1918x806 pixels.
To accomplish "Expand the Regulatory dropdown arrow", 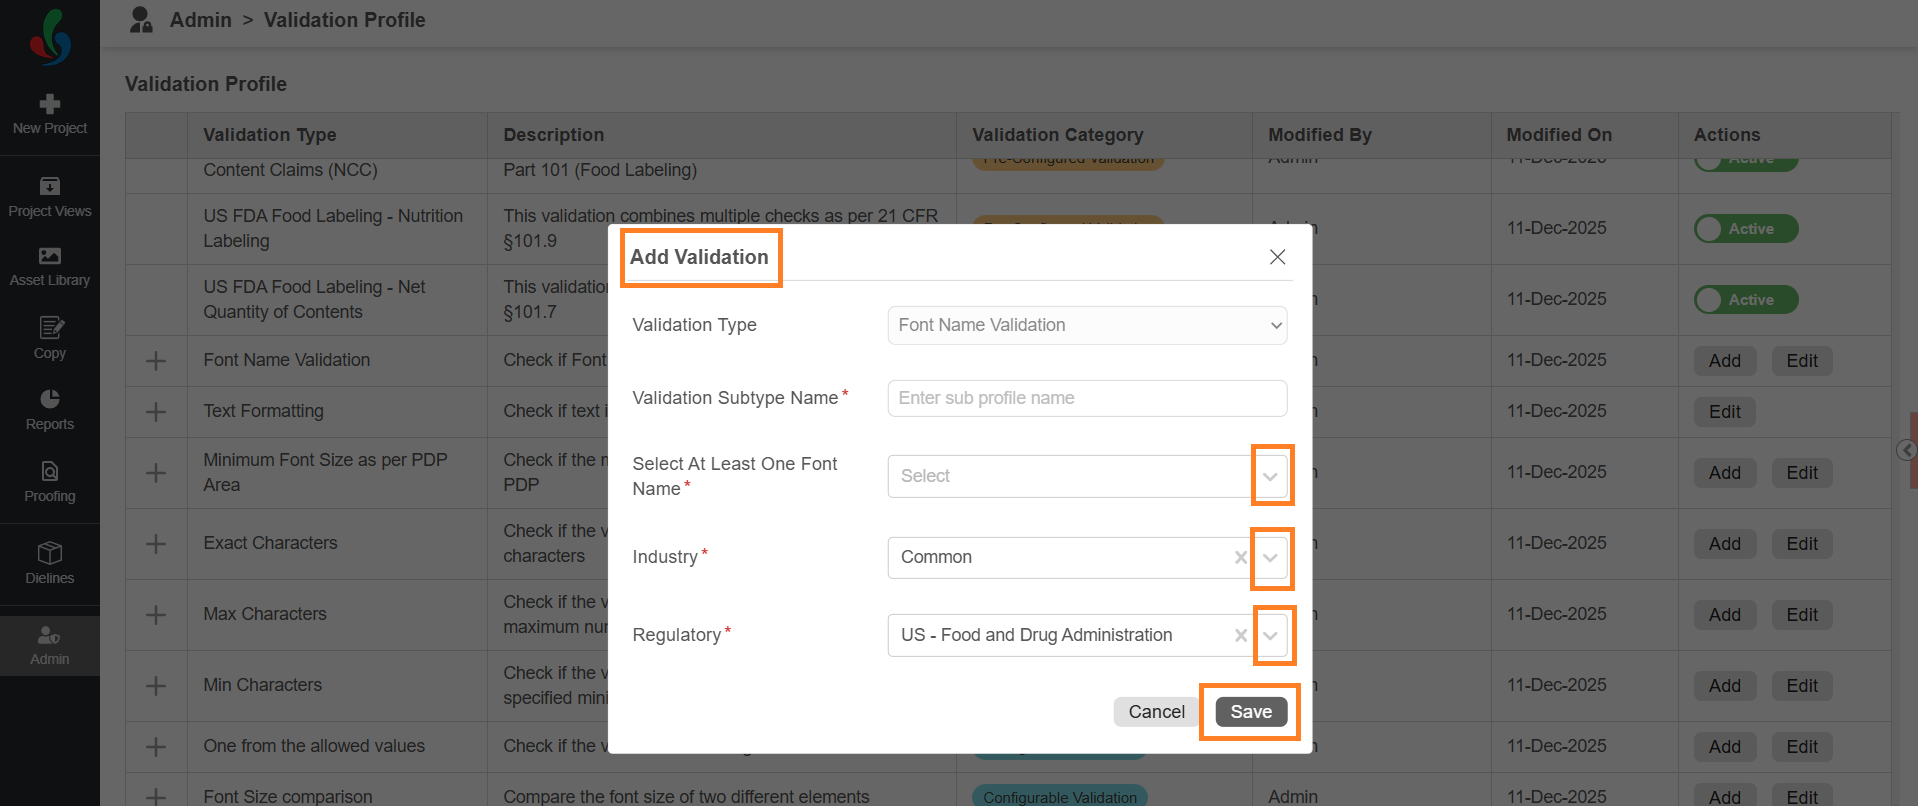I will (x=1270, y=636).
